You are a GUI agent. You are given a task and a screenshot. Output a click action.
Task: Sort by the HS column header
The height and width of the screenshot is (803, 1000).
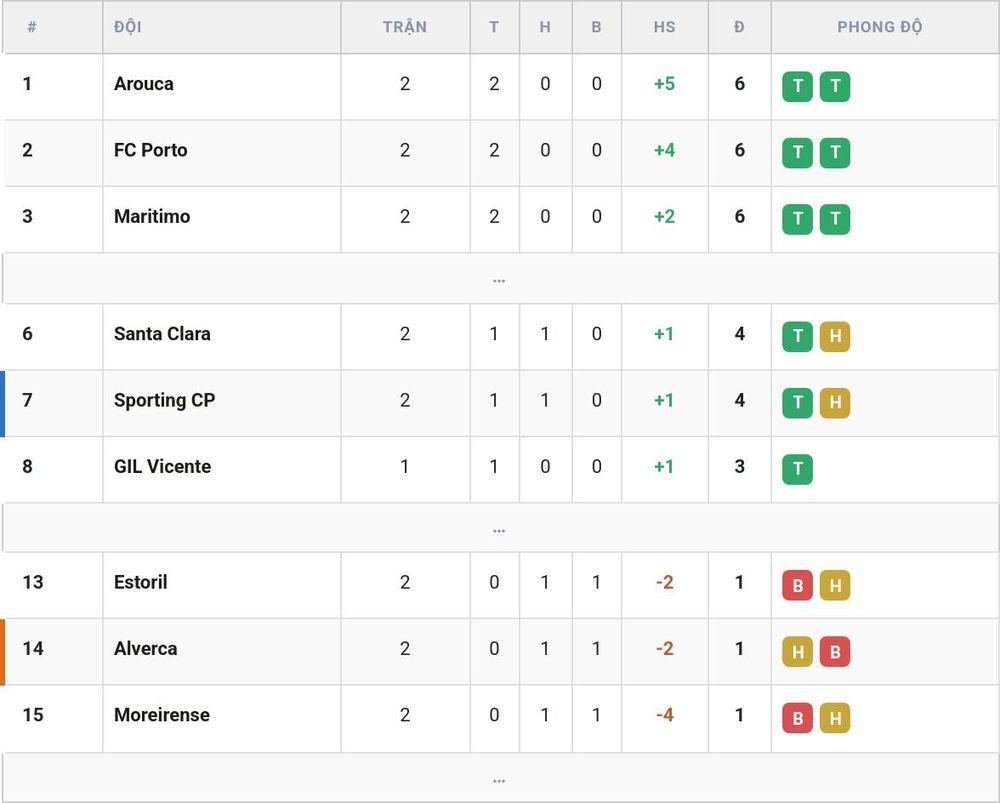coord(664,27)
